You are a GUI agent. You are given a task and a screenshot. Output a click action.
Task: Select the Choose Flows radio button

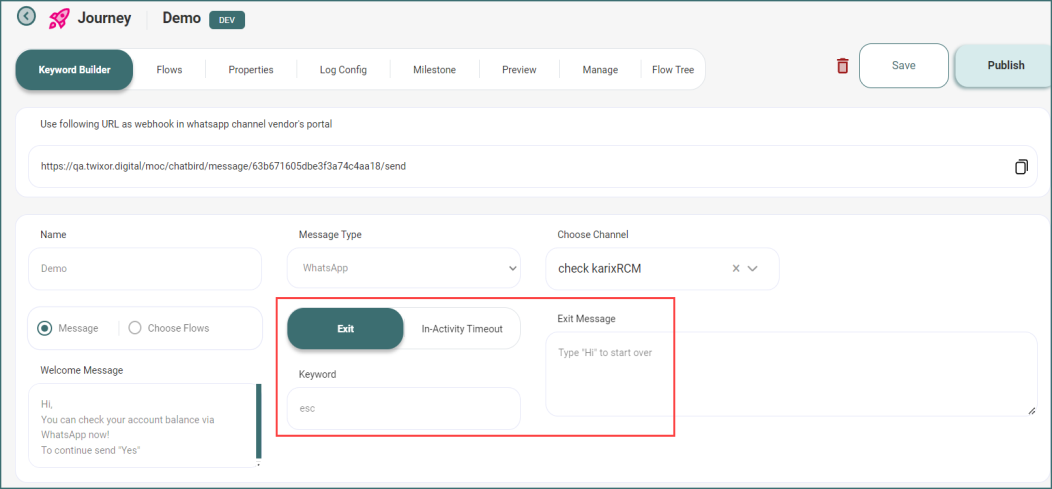[x=135, y=328]
